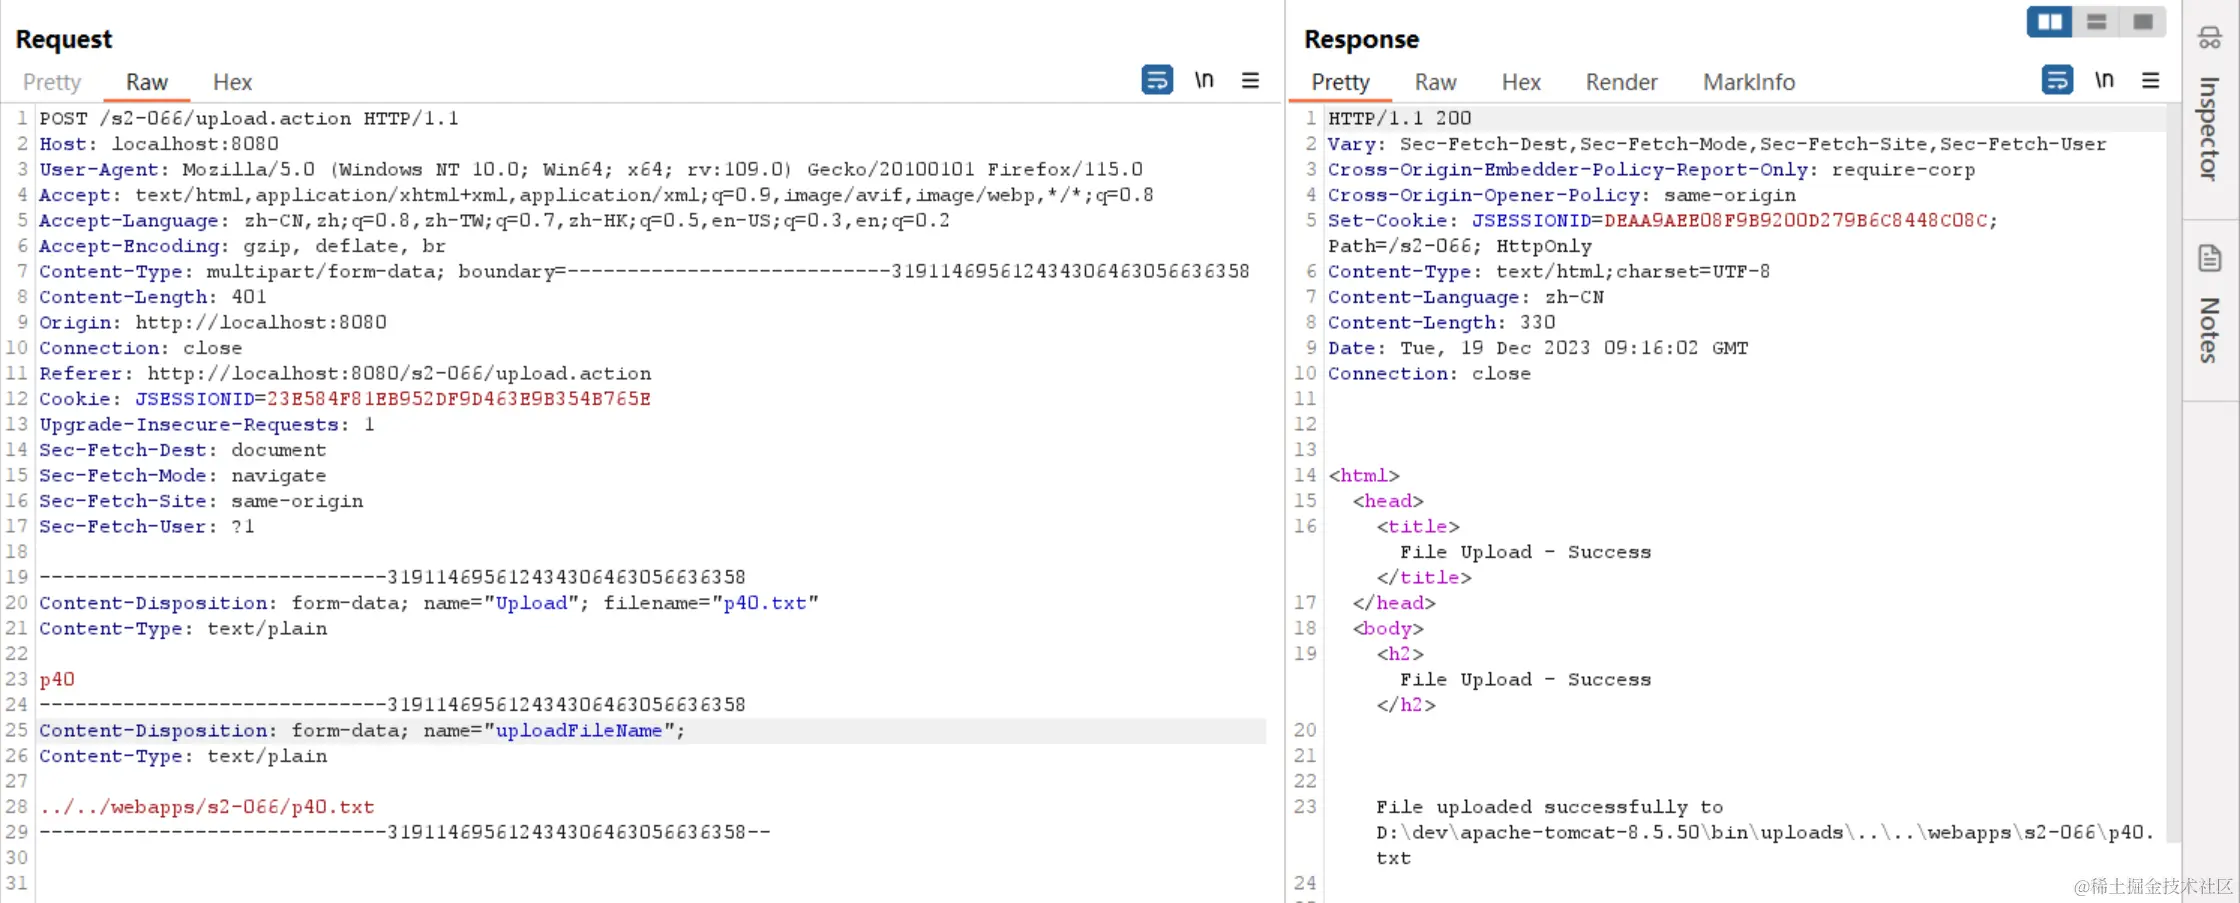Switch Request to Raw tab

click(x=147, y=82)
